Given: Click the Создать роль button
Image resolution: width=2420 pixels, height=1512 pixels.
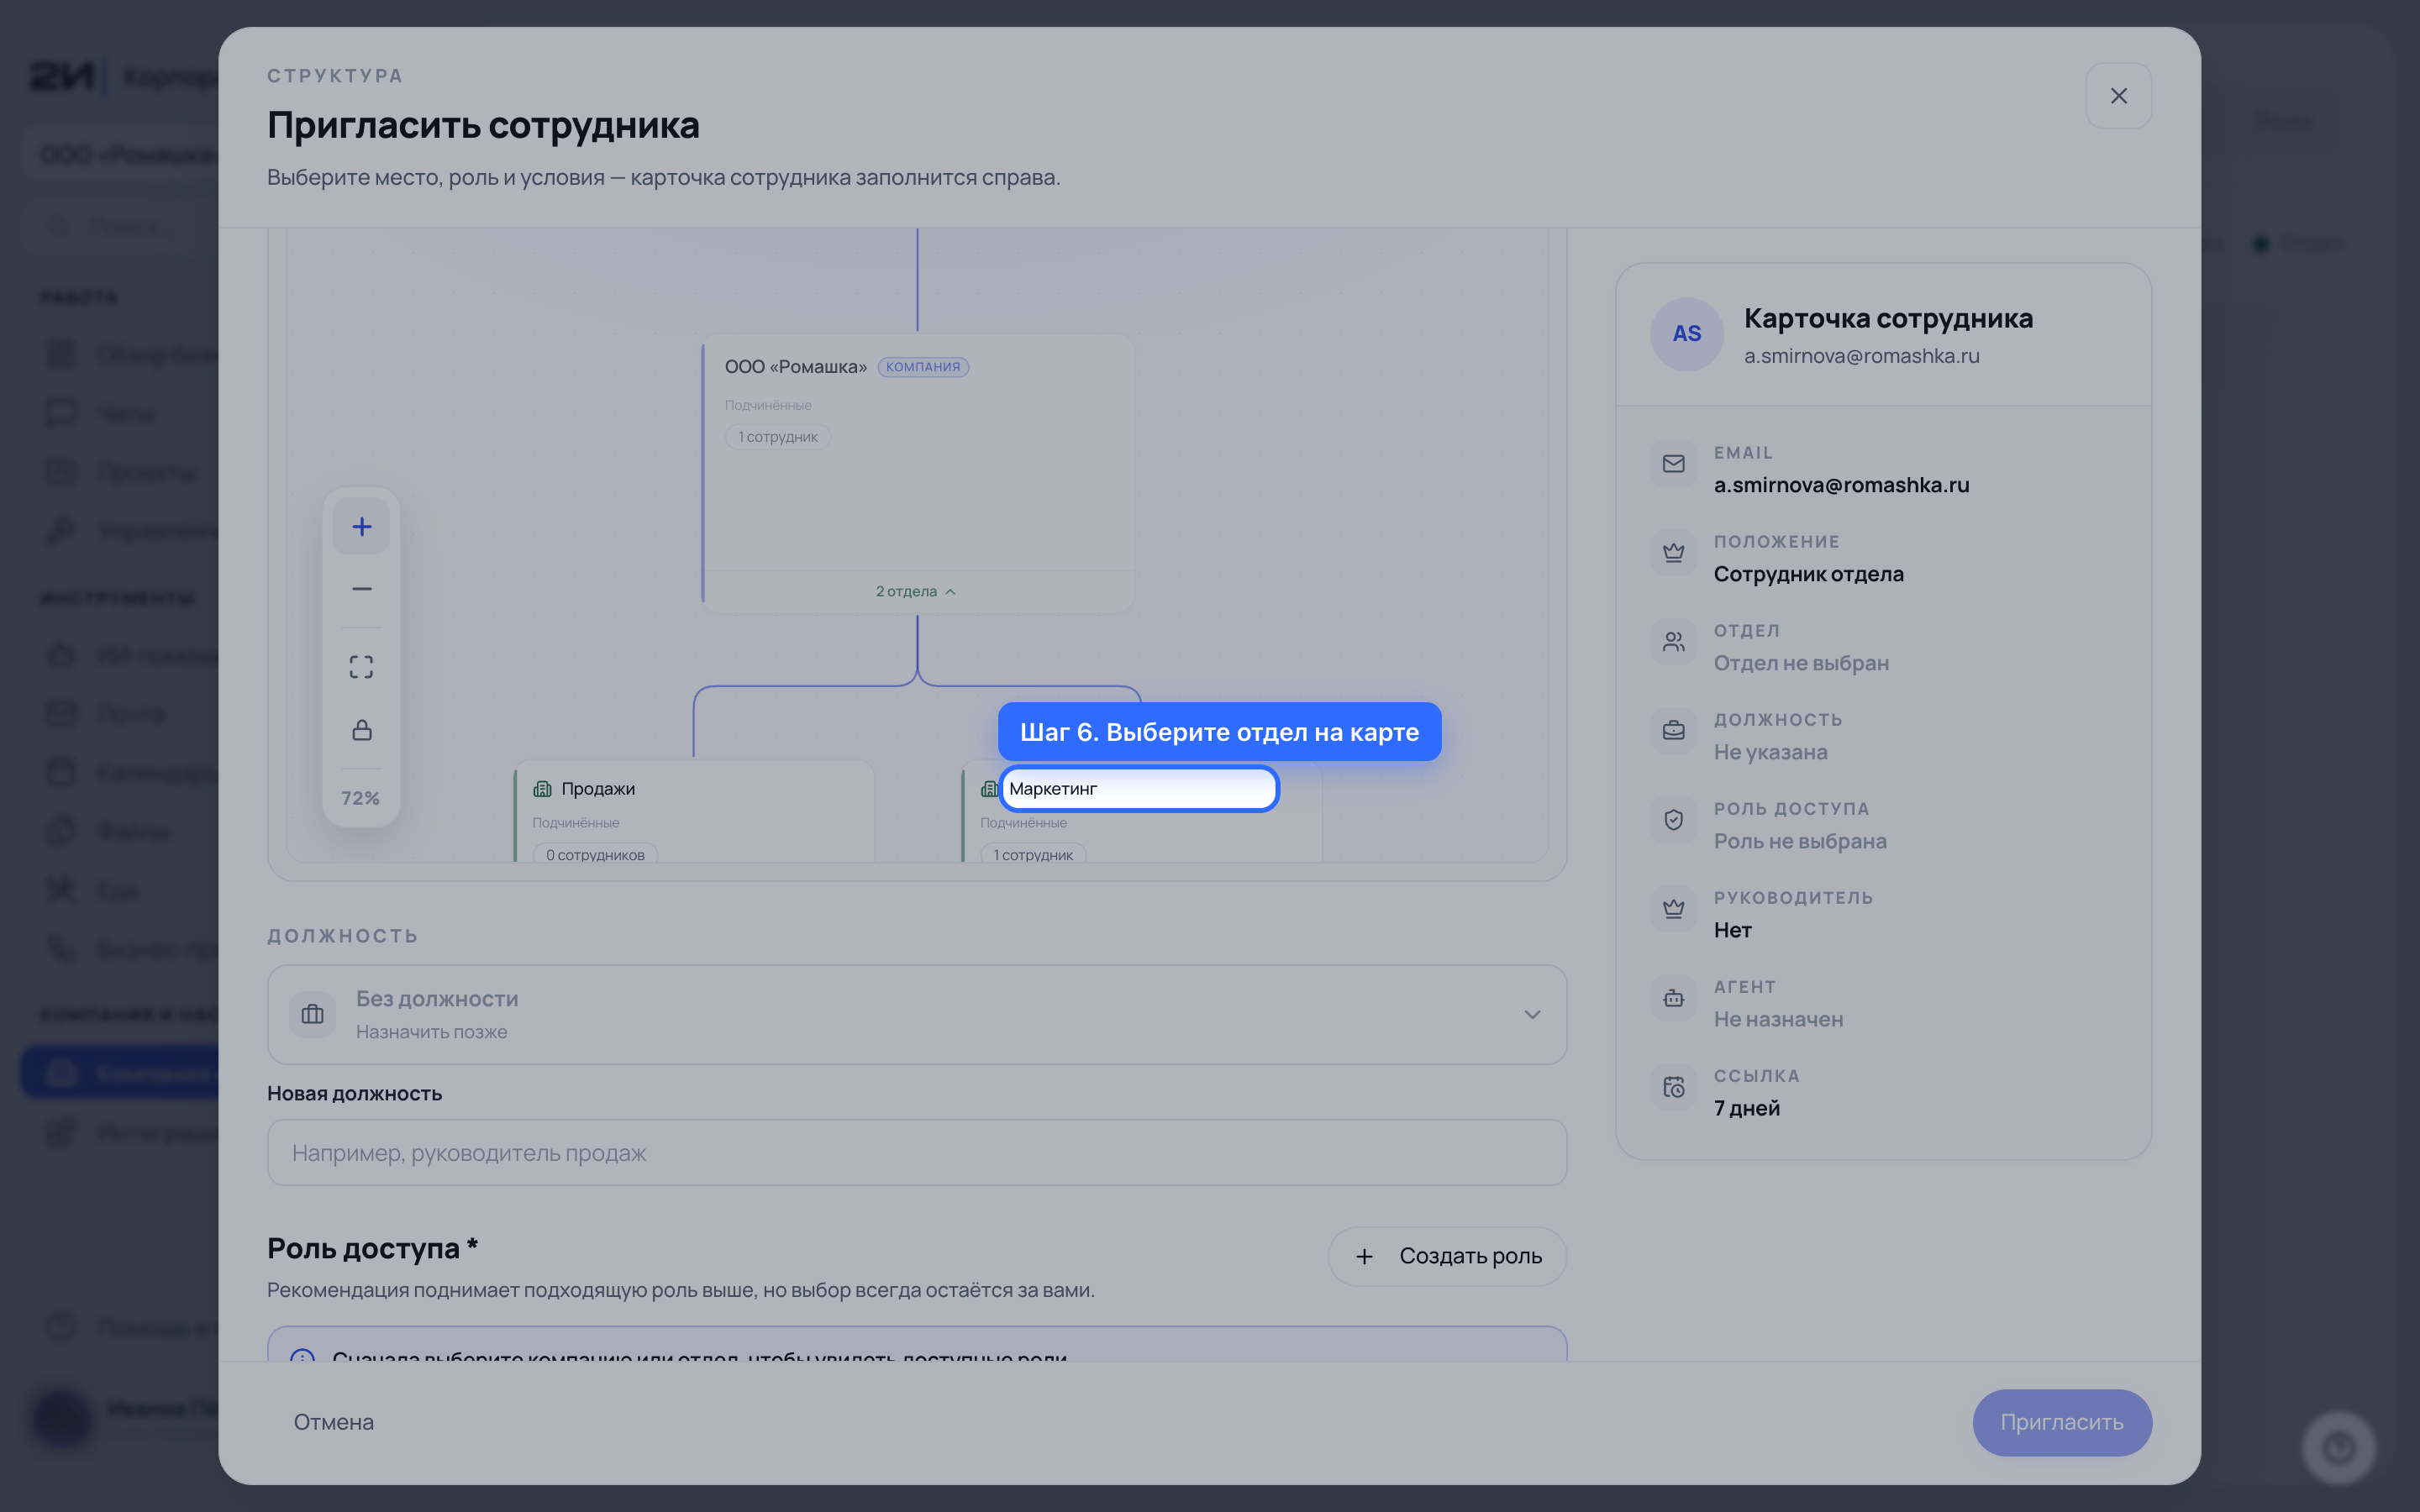Looking at the screenshot, I should (1447, 1256).
